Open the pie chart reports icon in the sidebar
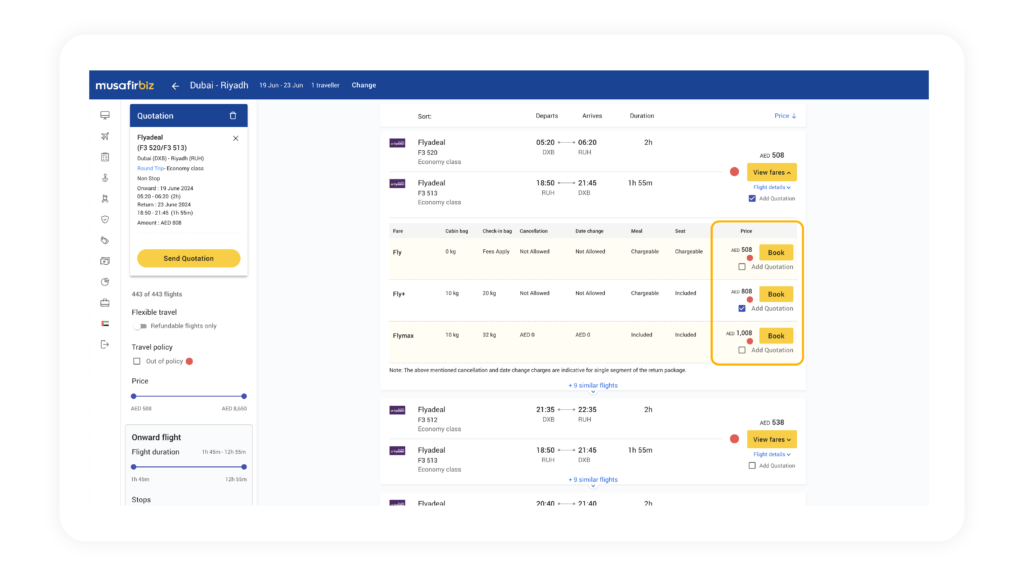Screen dimensions: 1024x576 click(x=104, y=282)
